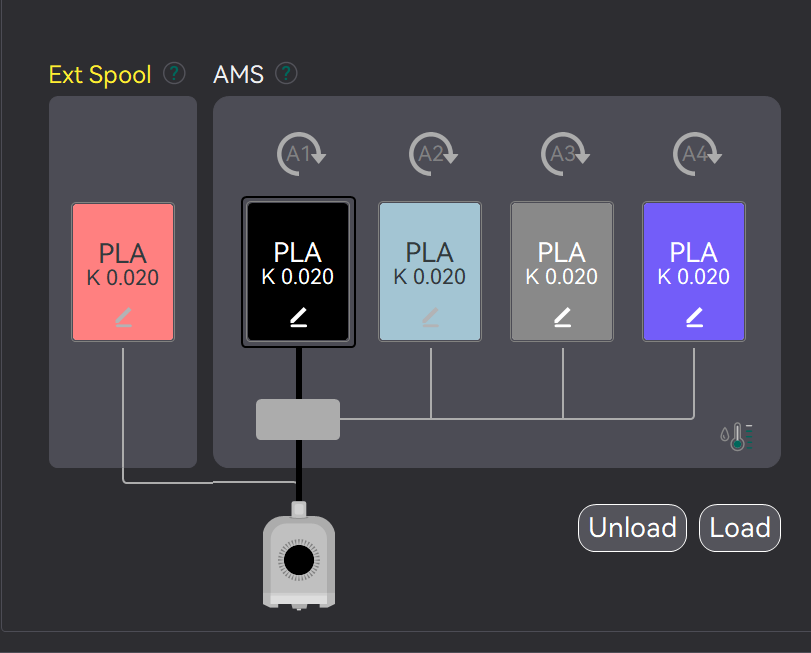The width and height of the screenshot is (811, 653).
Task: Select the pink Ext Spool PLA swatch
Action: (123, 272)
